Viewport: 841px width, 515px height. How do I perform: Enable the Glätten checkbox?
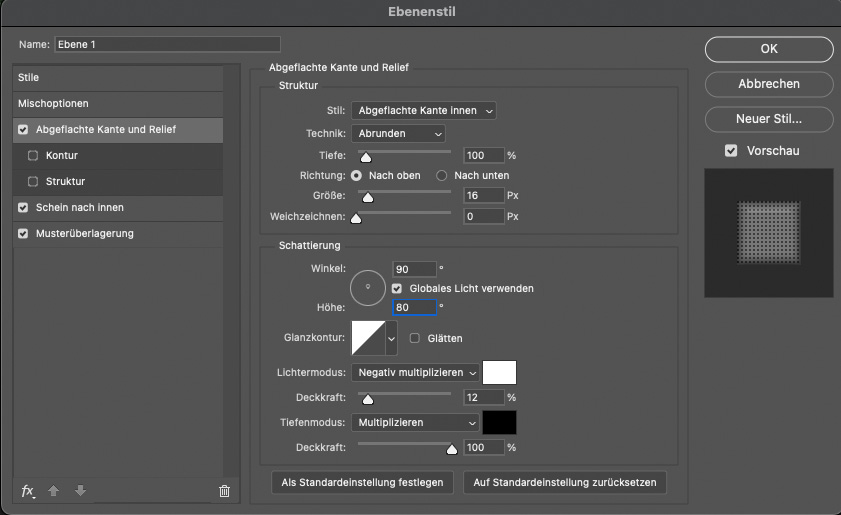coord(415,338)
